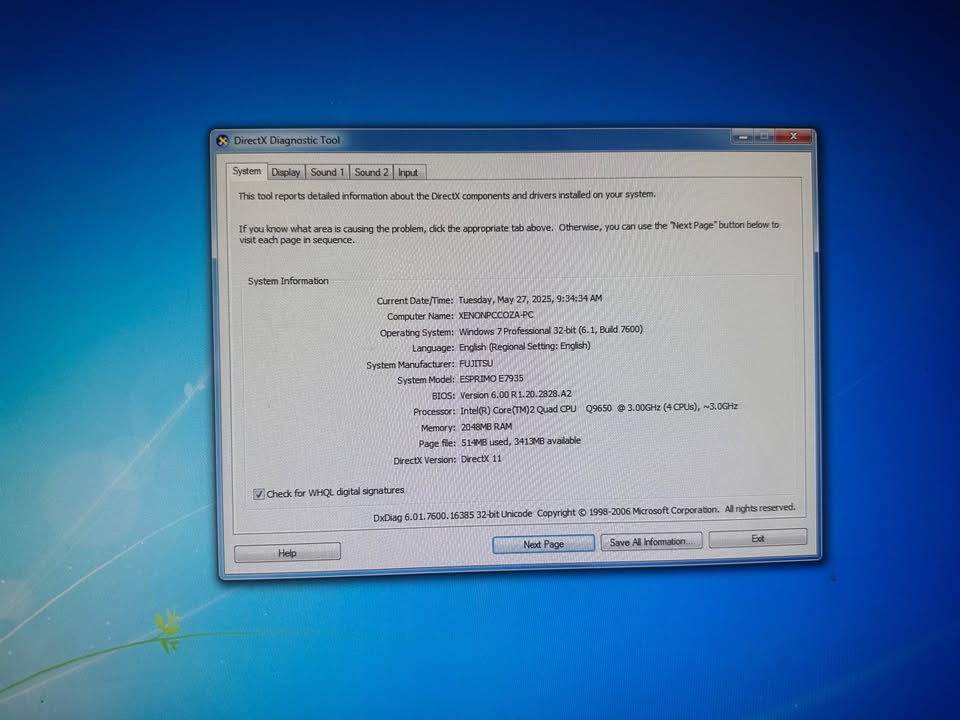Click the disabled maximize button in title bar
This screenshot has height=720, width=960.
pyautogui.click(x=765, y=136)
